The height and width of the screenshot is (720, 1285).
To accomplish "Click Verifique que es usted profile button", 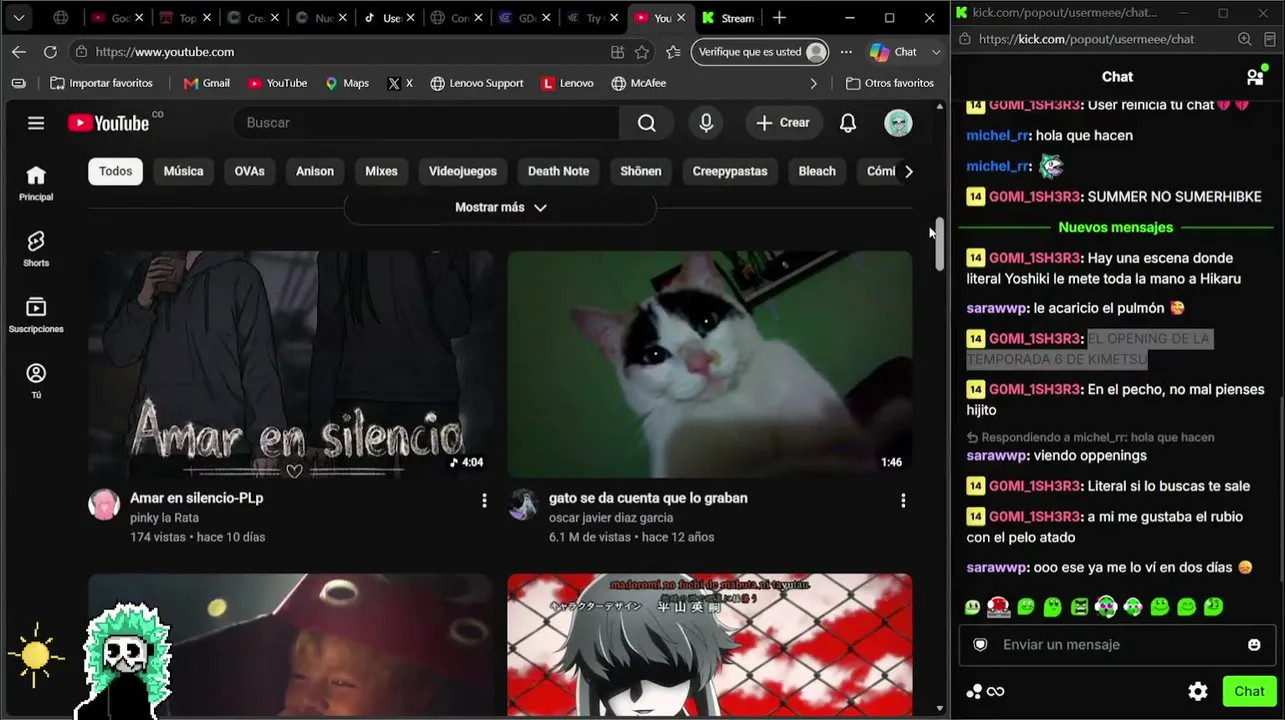I will [761, 52].
